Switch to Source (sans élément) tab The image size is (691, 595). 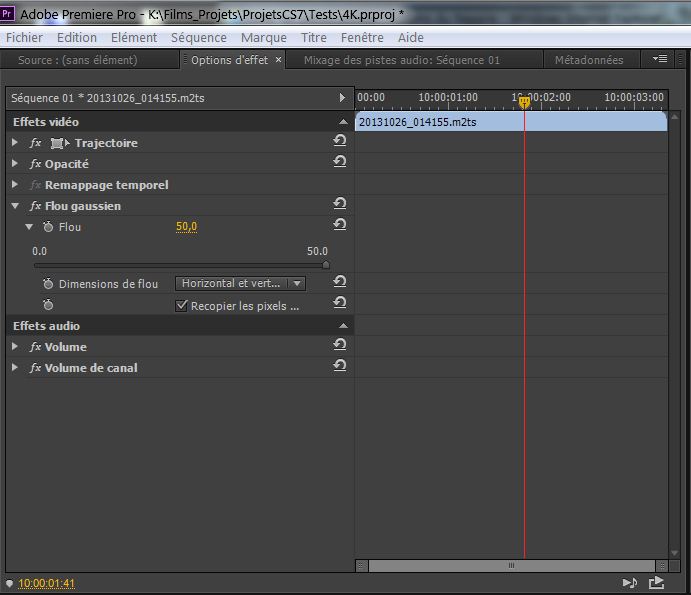(x=78, y=60)
